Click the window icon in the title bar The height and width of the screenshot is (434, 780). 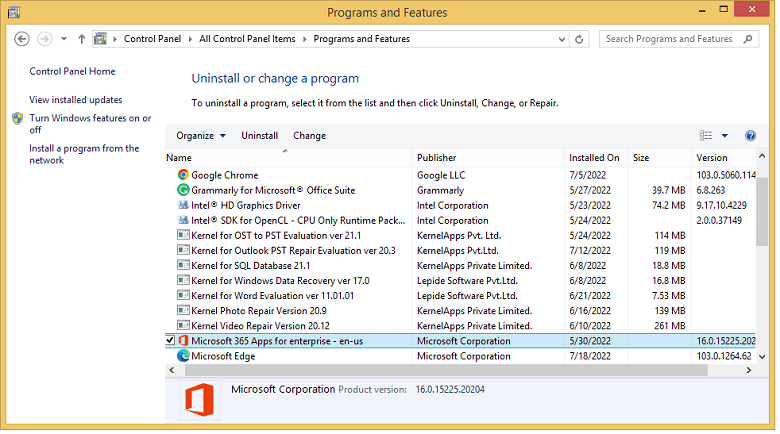pyautogui.click(x=14, y=12)
